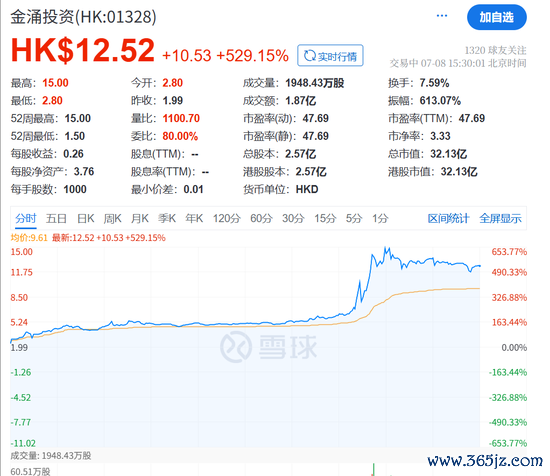Switch to the 月K monthly candlestick tab
The height and width of the screenshot is (476, 550).
pyautogui.click(x=140, y=218)
